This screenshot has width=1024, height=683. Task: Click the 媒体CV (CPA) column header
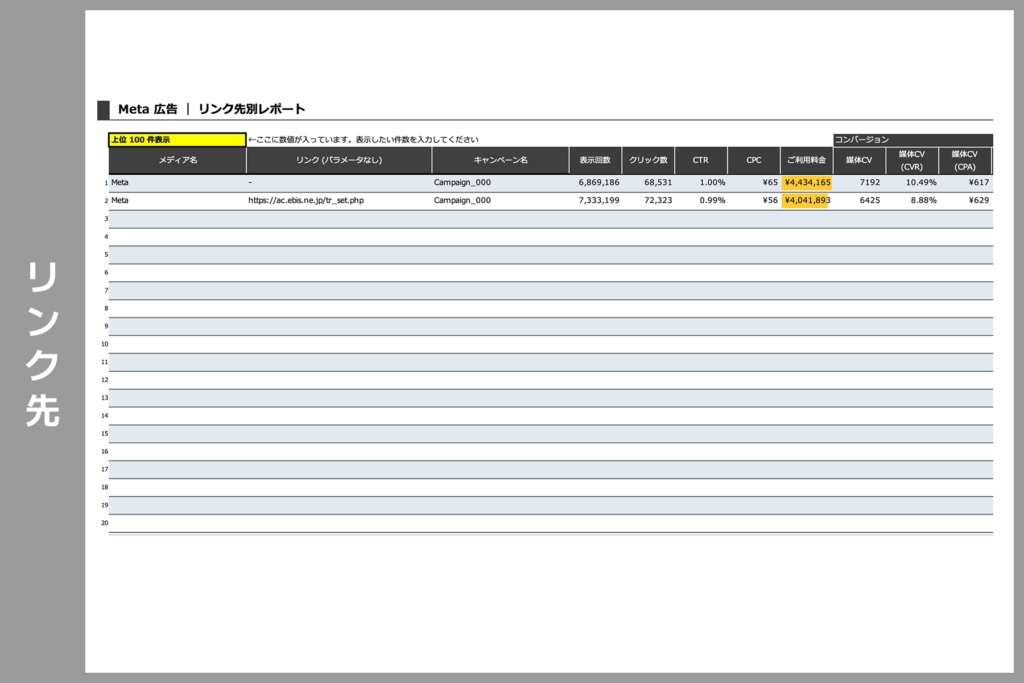(x=965, y=160)
